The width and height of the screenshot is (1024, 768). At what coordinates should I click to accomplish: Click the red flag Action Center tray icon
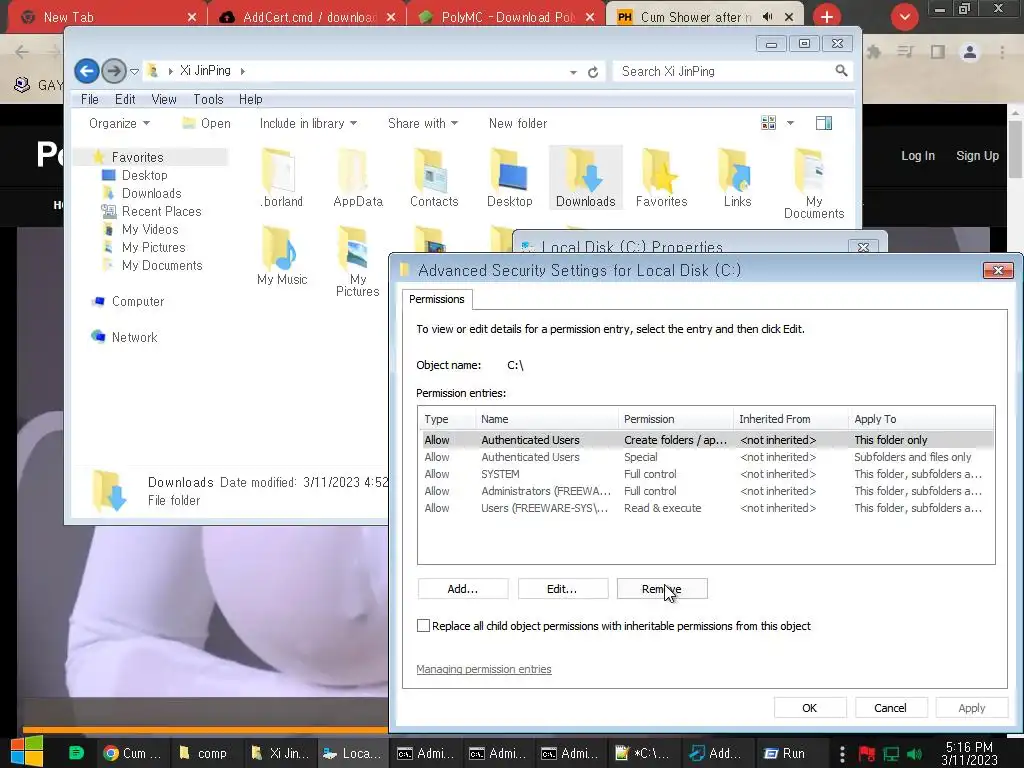coord(867,754)
